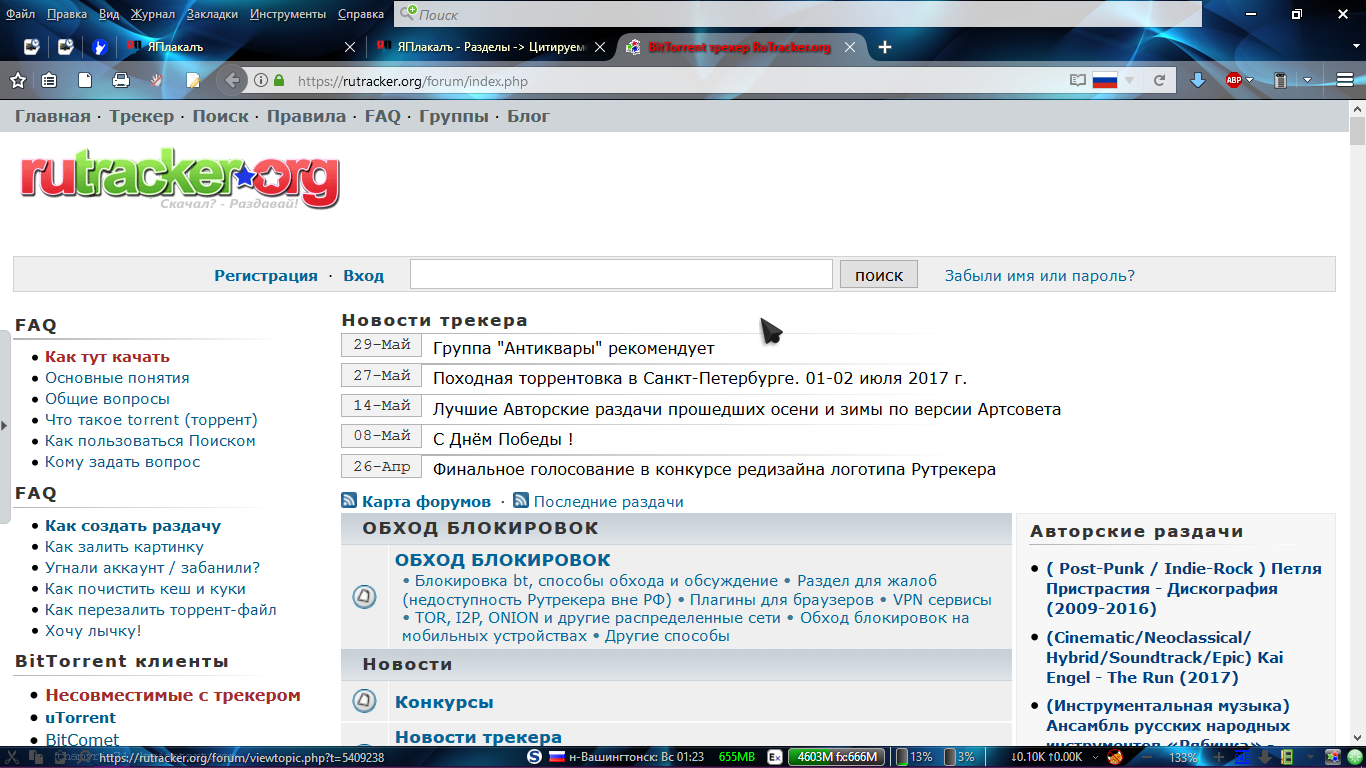Click inside the site search text field
The width and height of the screenshot is (1366, 768).
(x=621, y=274)
